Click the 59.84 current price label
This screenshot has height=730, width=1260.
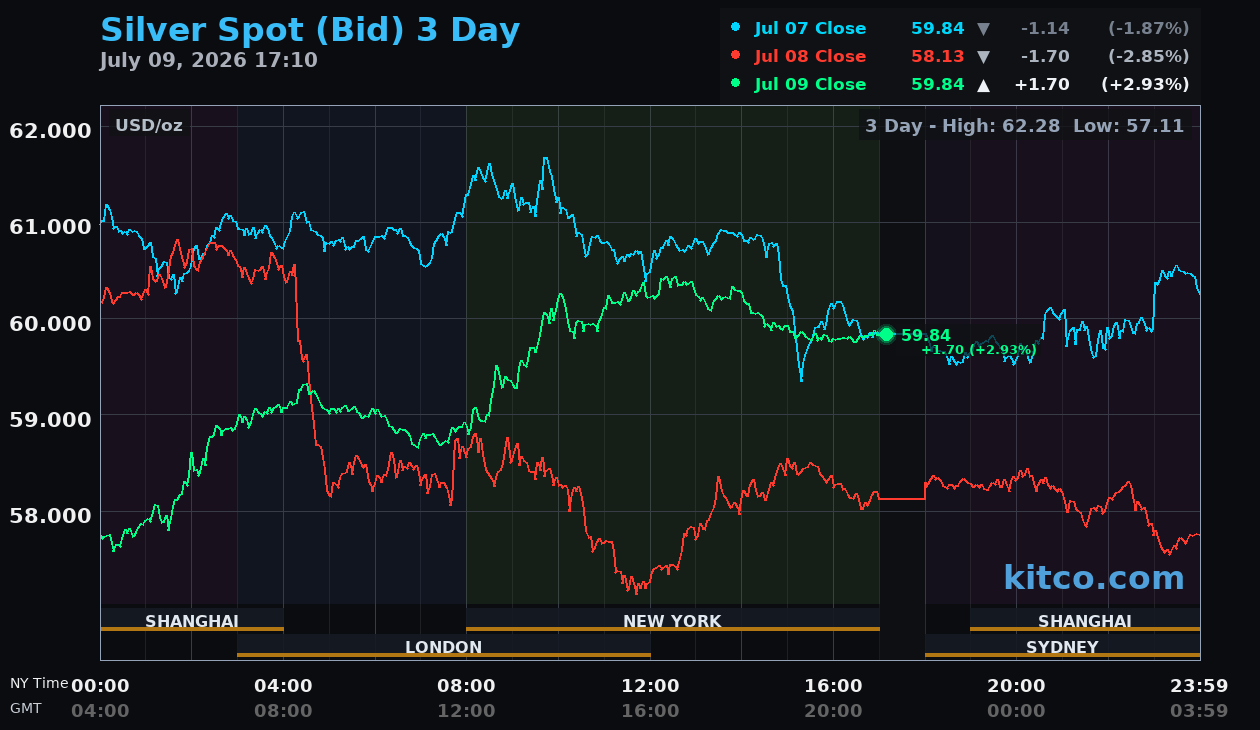click(x=926, y=335)
